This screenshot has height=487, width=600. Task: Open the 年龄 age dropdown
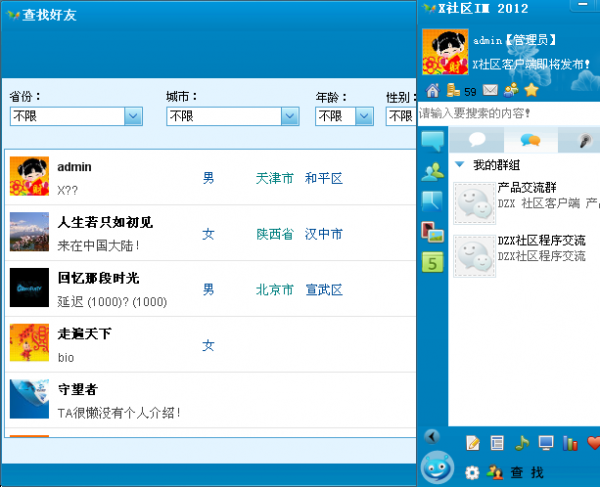pyautogui.click(x=362, y=117)
